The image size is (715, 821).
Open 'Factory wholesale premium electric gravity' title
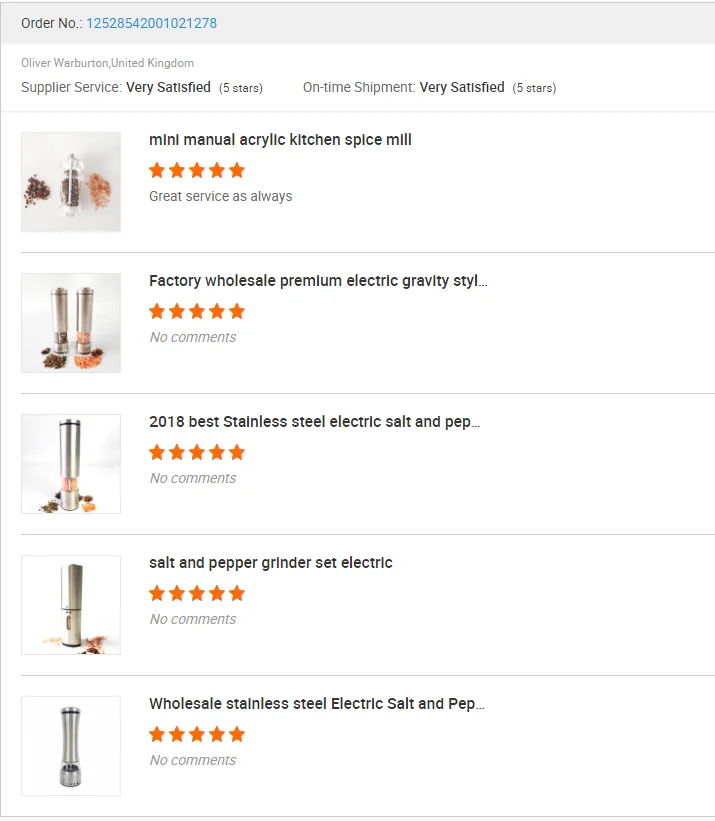click(318, 281)
